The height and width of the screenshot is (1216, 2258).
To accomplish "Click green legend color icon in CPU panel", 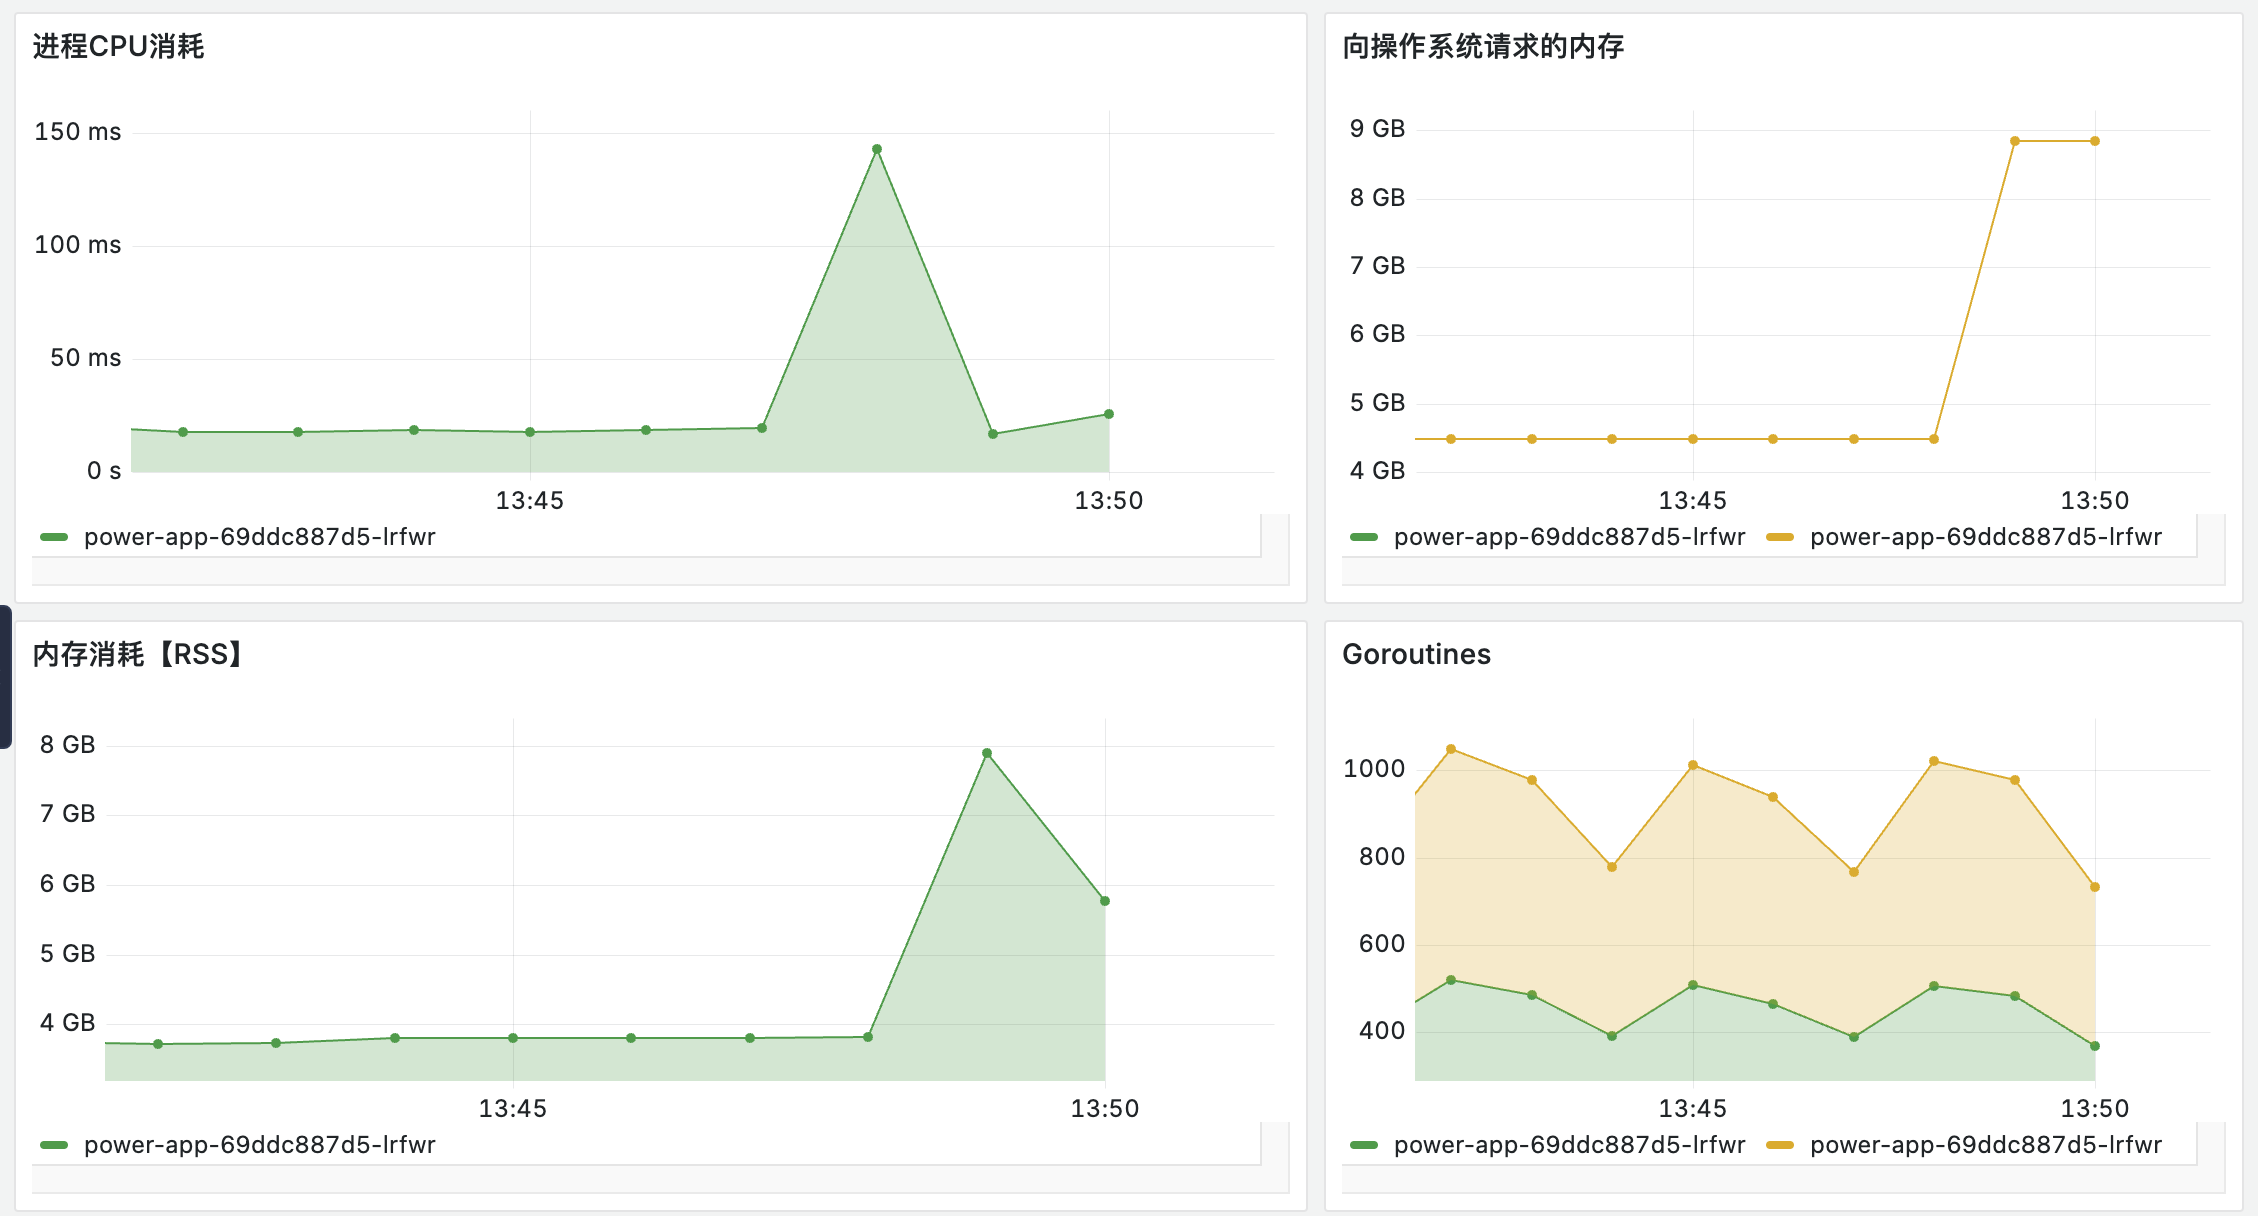I will (x=54, y=537).
